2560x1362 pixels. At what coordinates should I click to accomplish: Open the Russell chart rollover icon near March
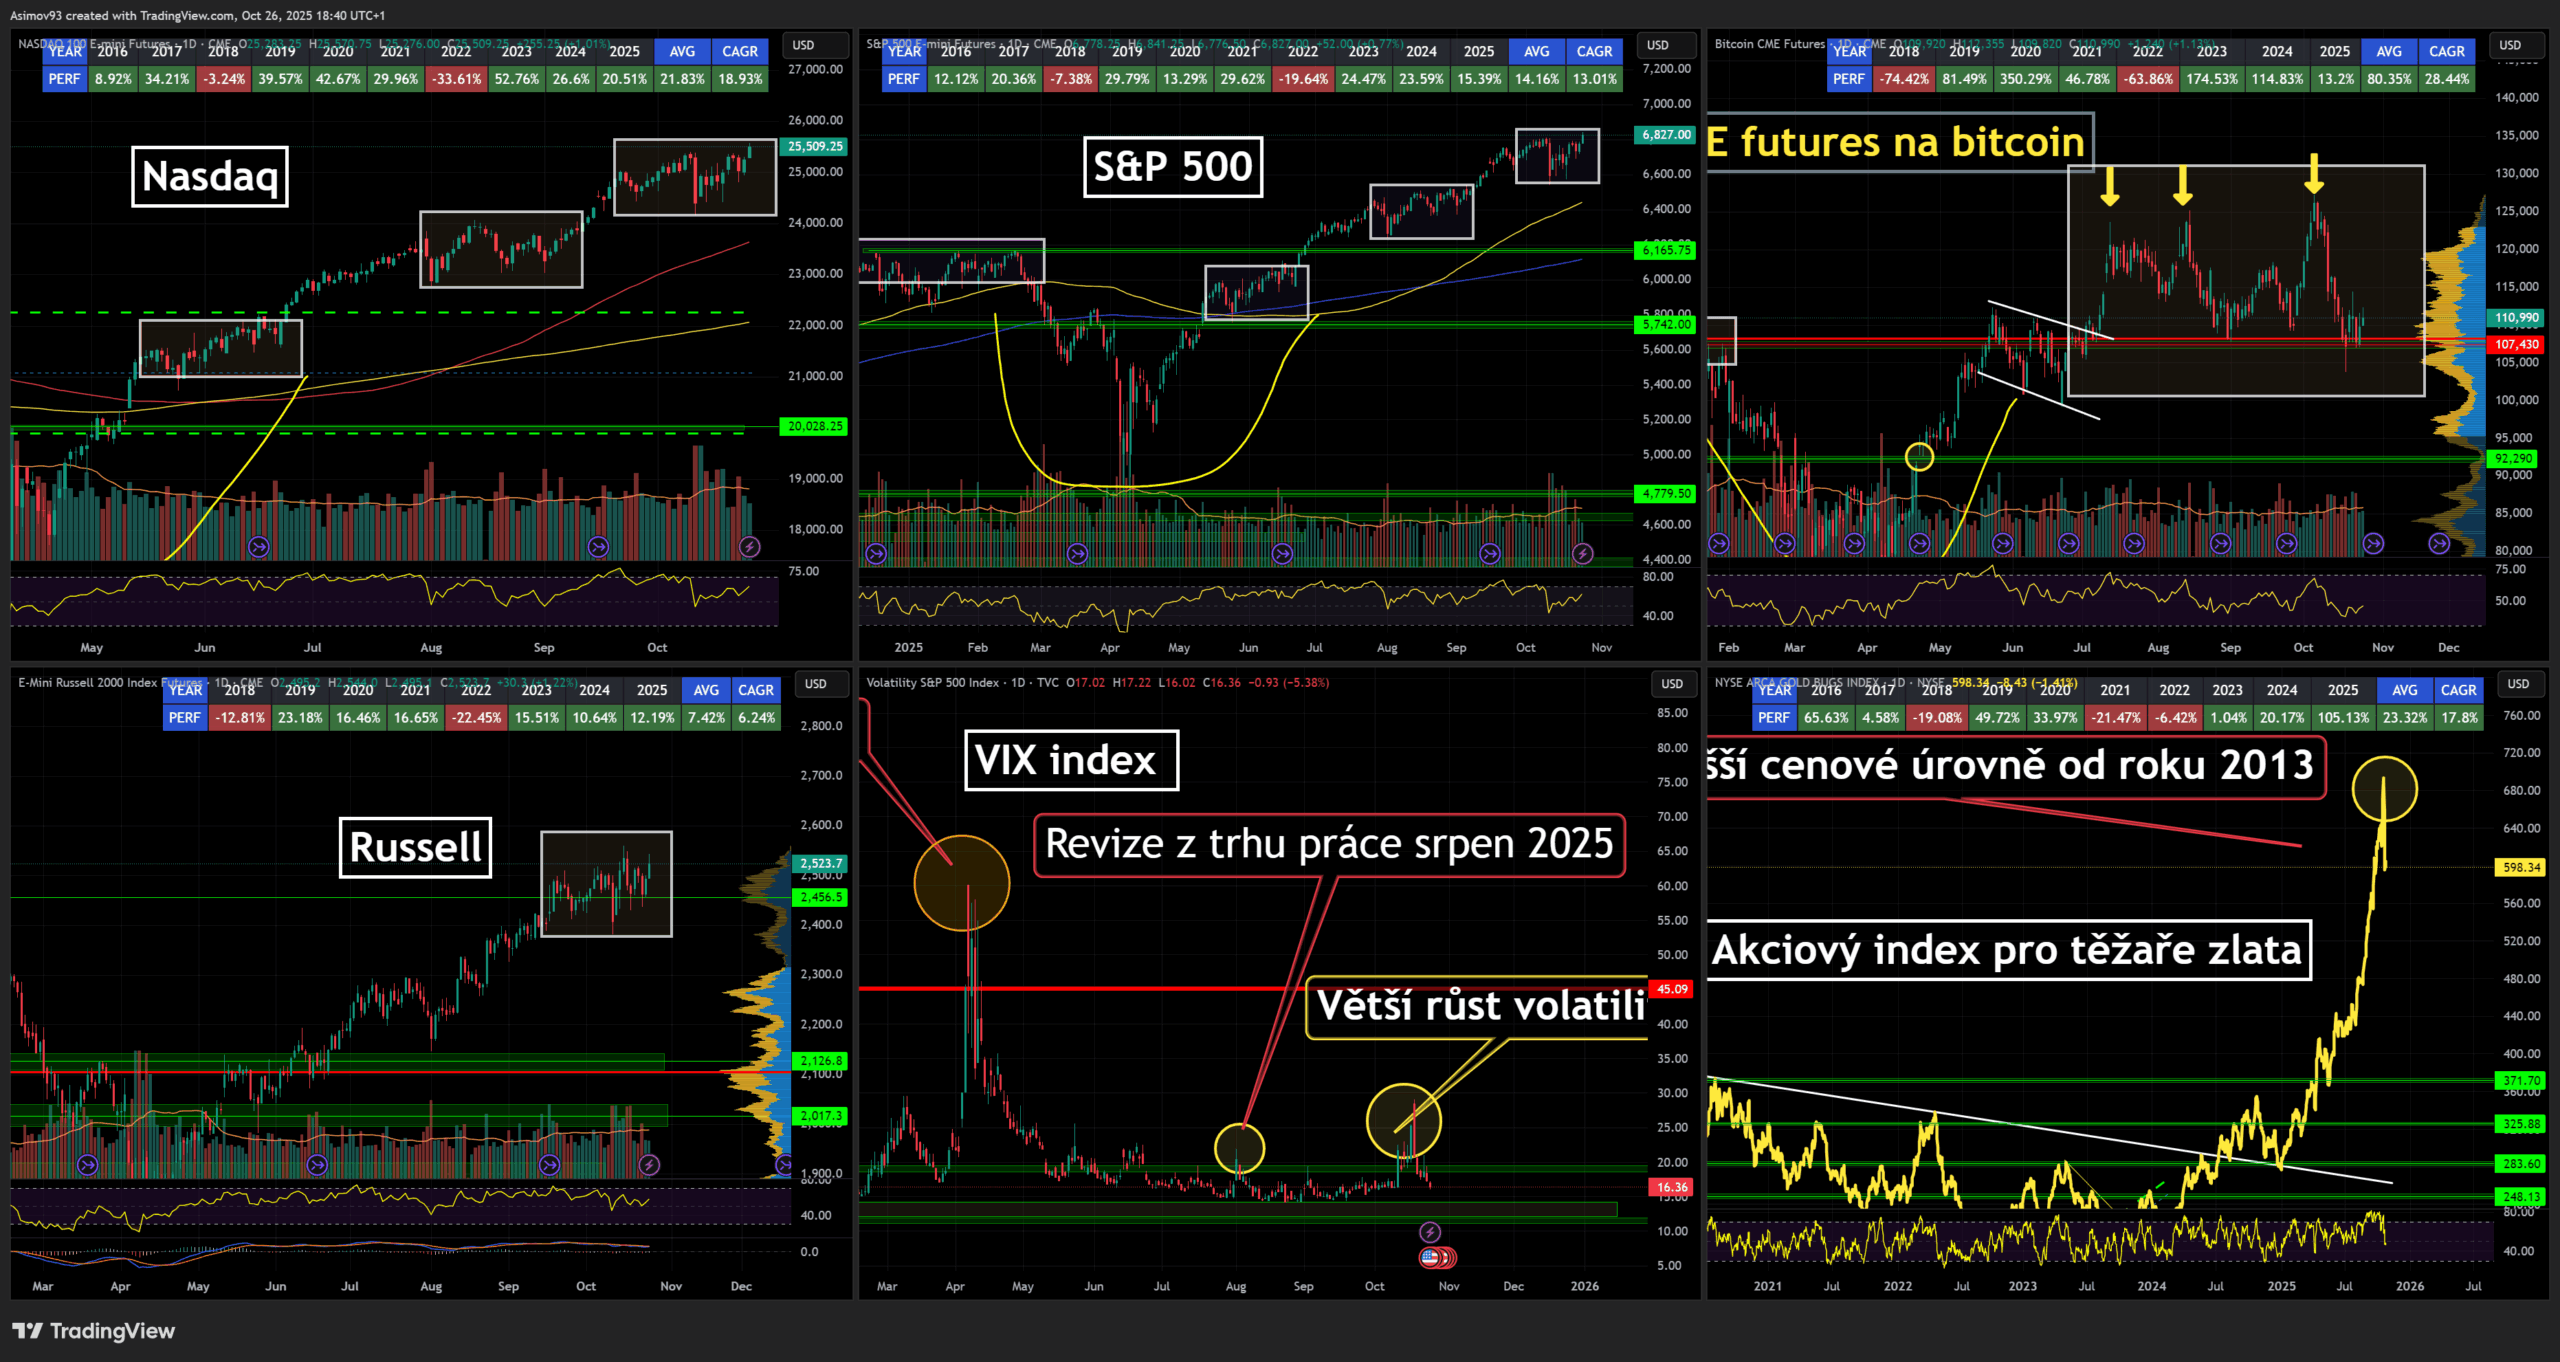click(88, 1164)
